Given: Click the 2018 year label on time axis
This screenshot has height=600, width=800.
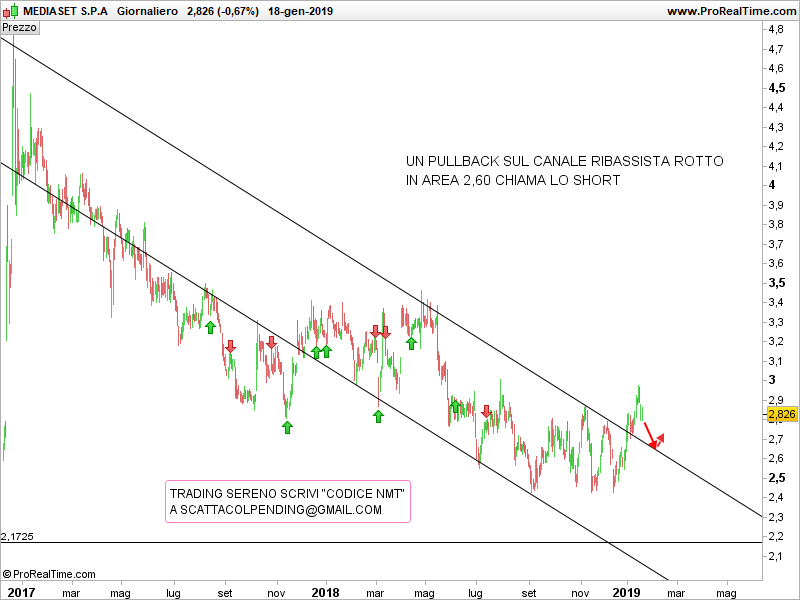Looking at the screenshot, I should click(325, 592).
